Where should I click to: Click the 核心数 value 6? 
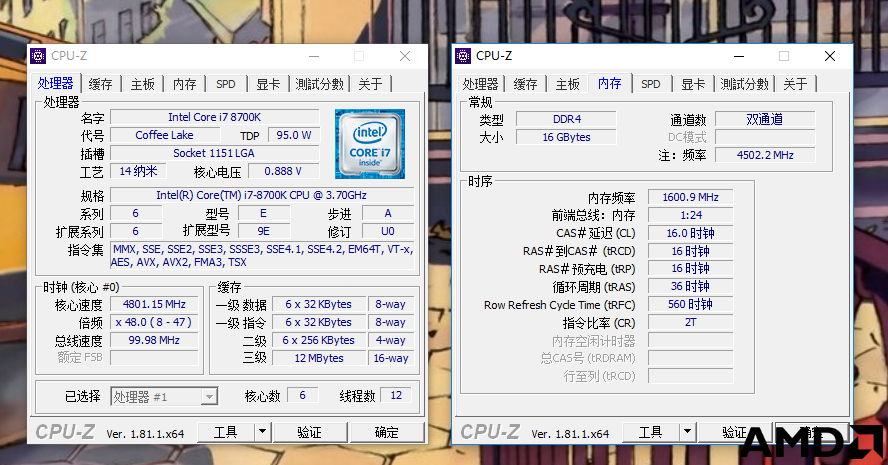(x=302, y=395)
